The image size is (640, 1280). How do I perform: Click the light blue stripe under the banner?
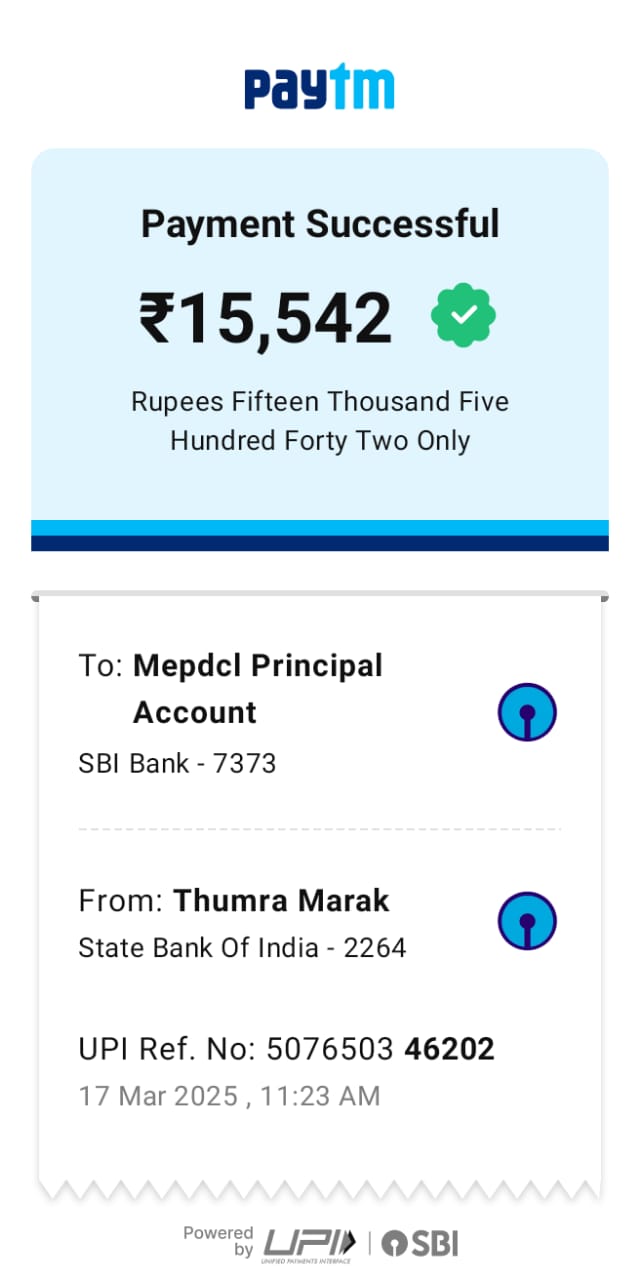[x=320, y=527]
